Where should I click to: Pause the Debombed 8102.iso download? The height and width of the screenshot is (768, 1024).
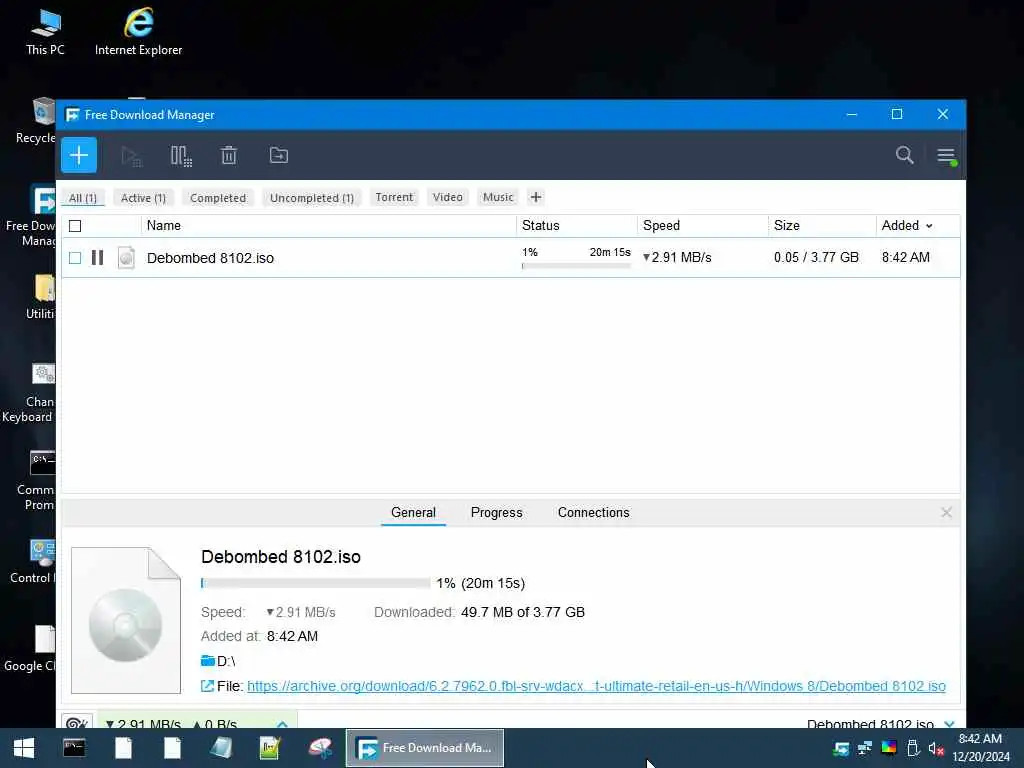(x=97, y=258)
